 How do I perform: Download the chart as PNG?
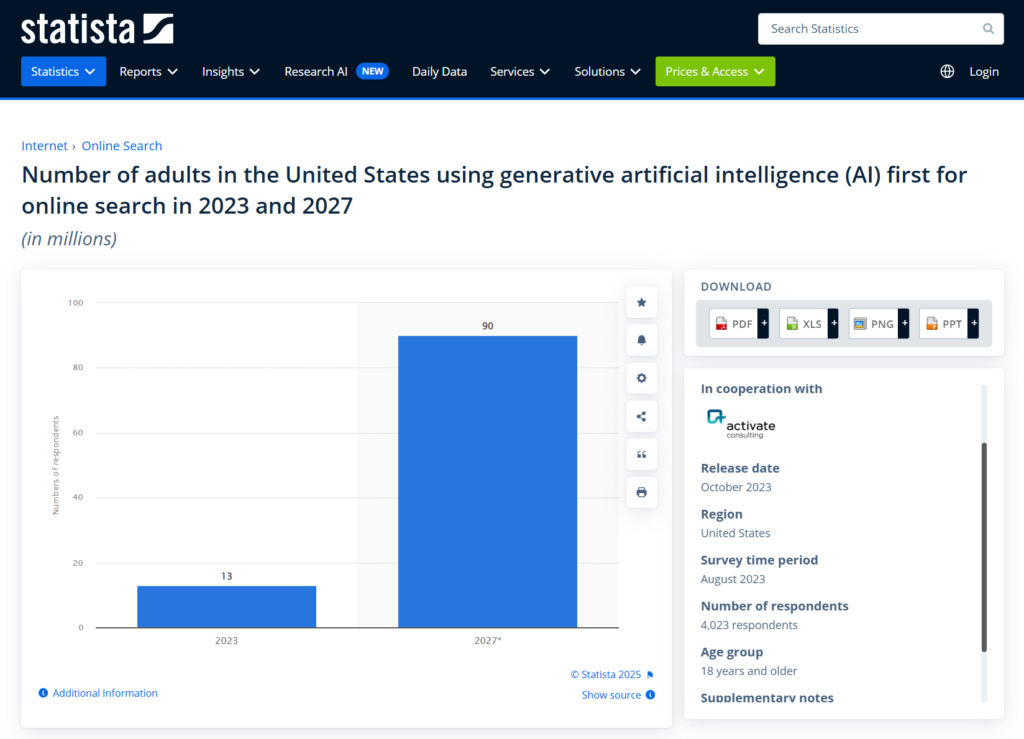coord(878,324)
